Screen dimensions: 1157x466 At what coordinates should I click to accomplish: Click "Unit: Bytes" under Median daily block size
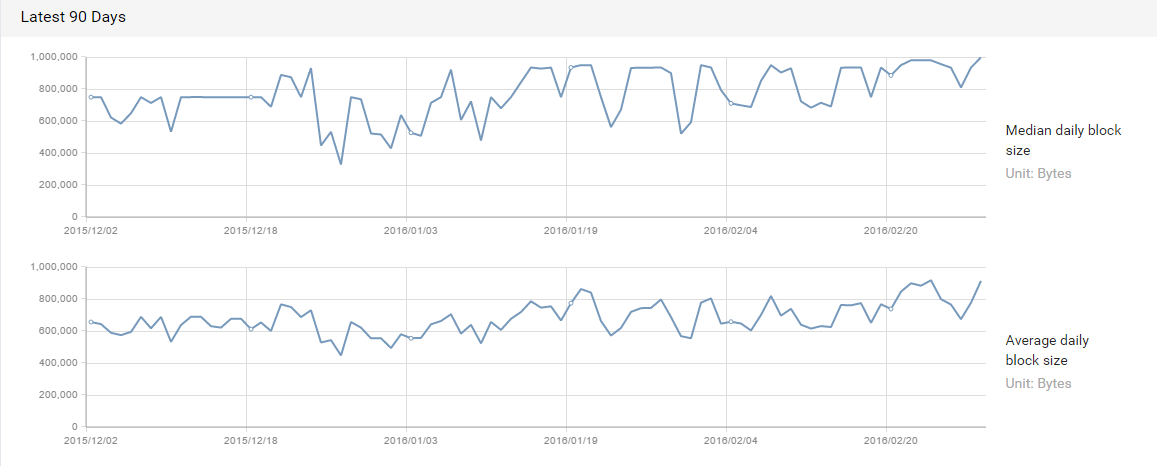coord(1038,174)
